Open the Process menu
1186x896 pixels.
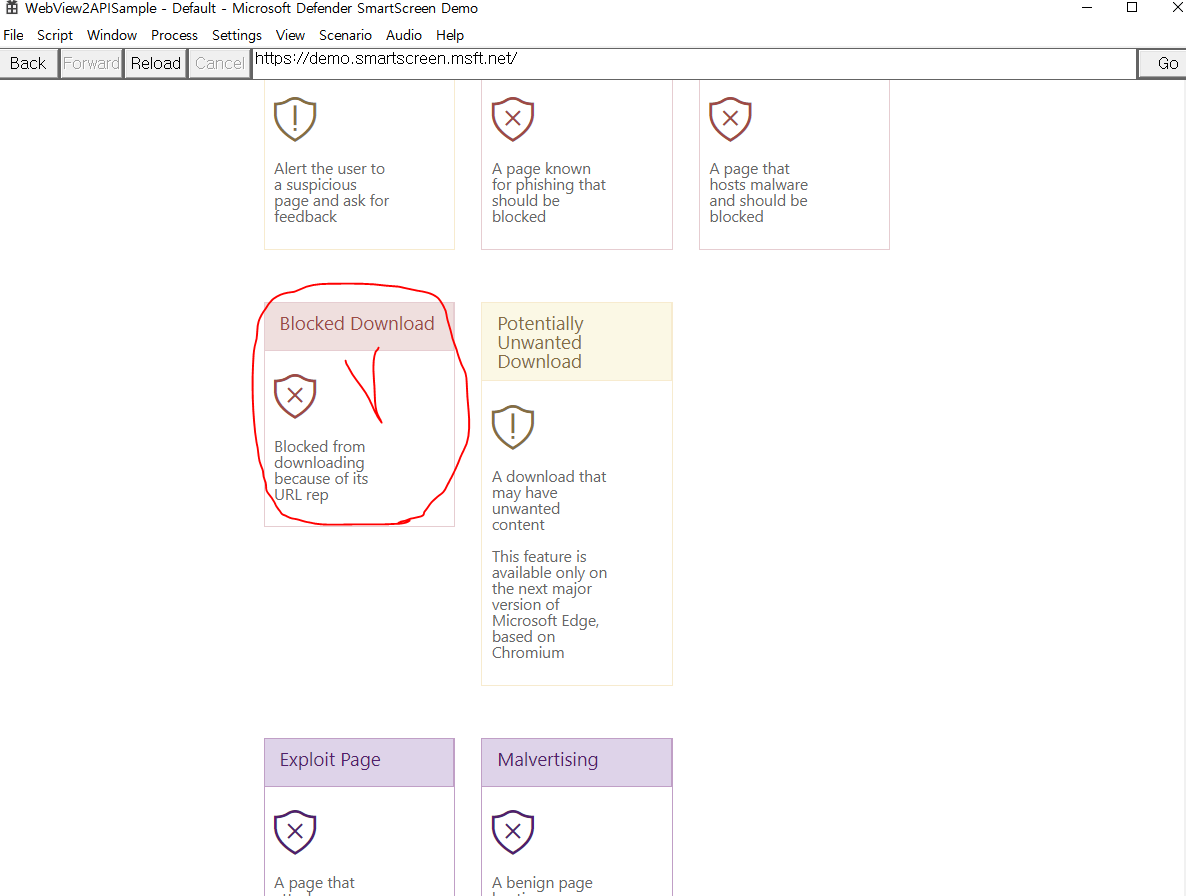tap(174, 35)
